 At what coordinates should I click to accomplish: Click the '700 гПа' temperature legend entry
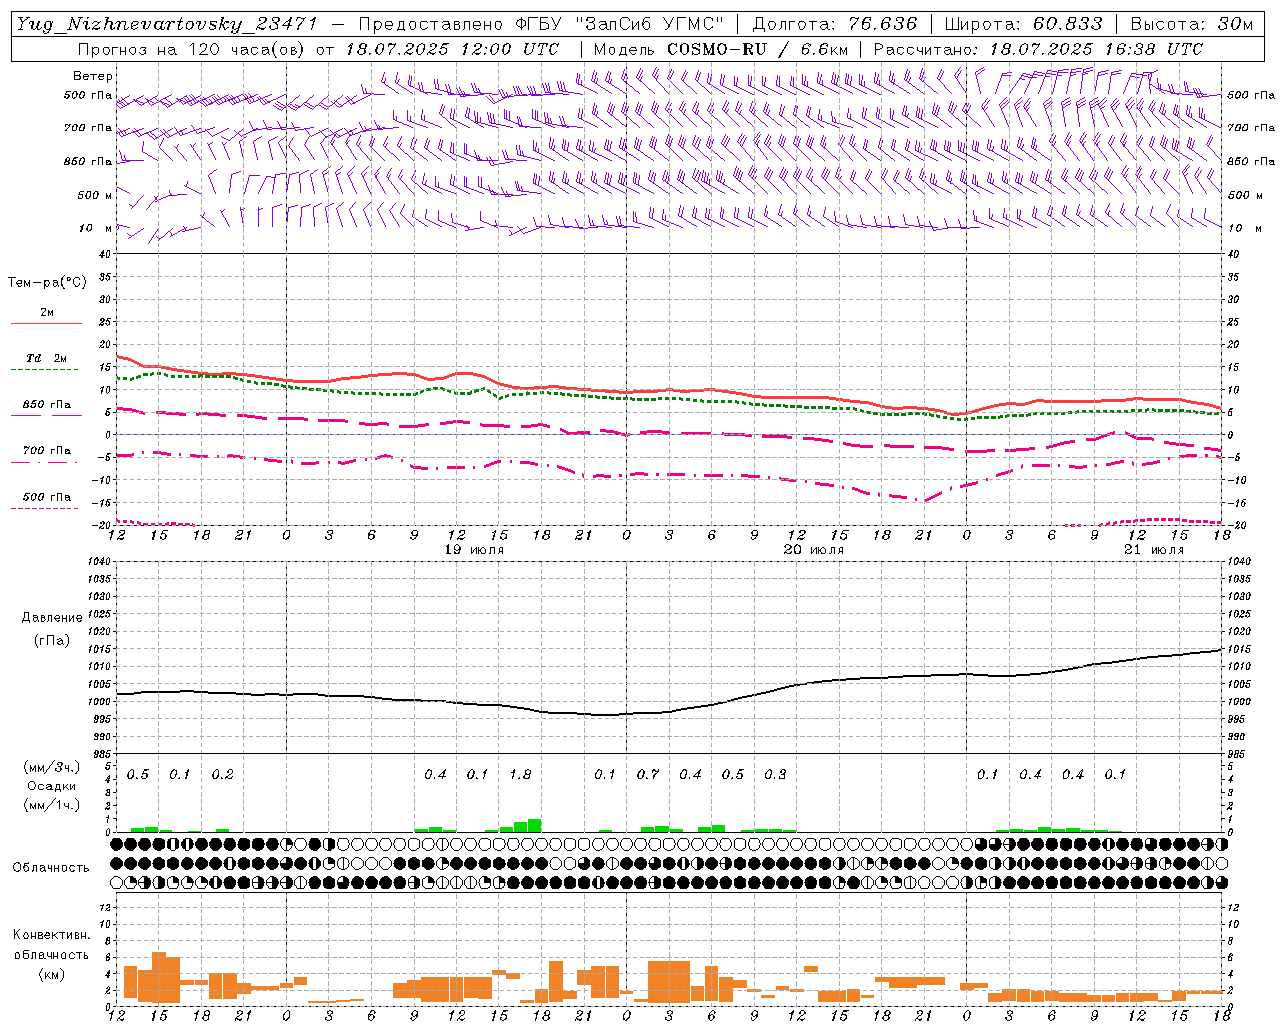(x=47, y=451)
